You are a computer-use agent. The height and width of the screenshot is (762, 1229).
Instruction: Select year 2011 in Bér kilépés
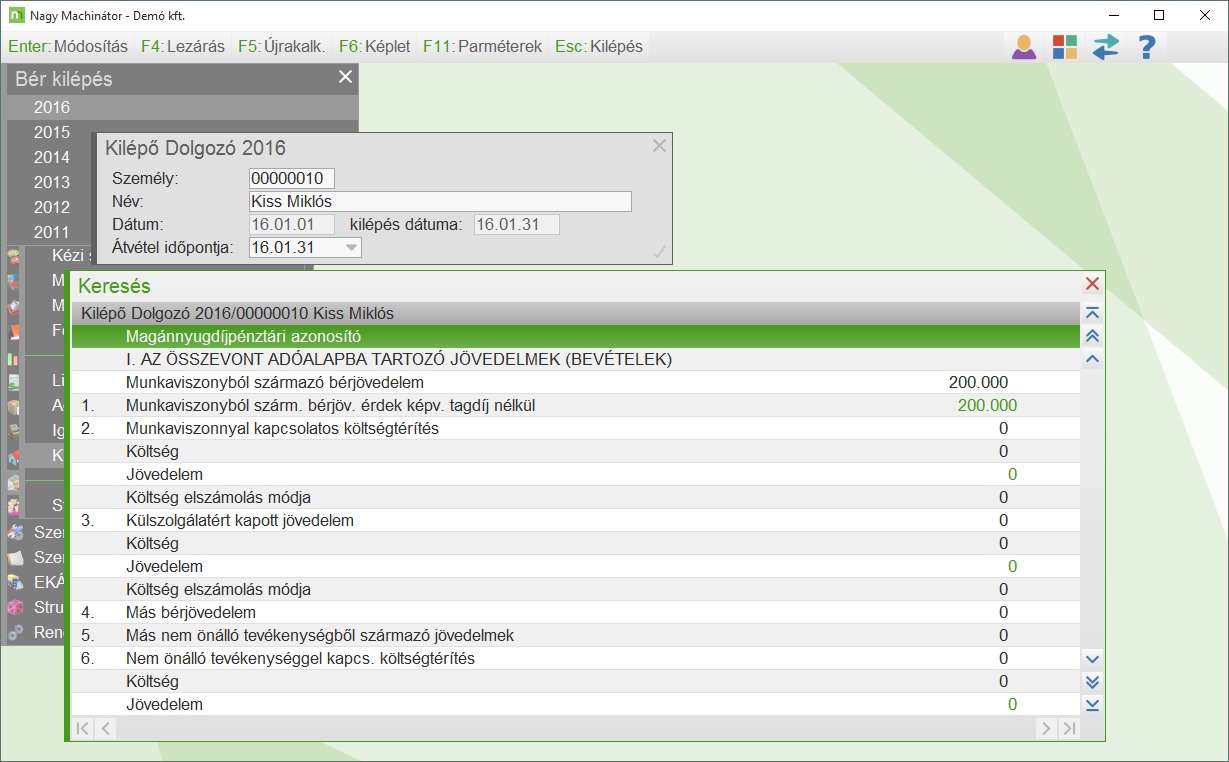[x=52, y=232]
